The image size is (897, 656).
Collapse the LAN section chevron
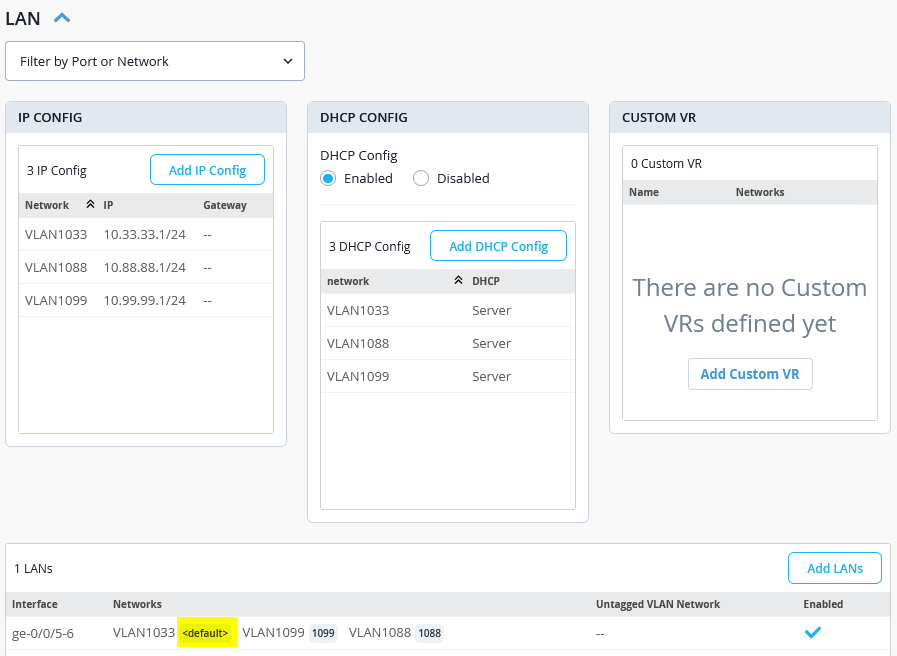pos(62,18)
